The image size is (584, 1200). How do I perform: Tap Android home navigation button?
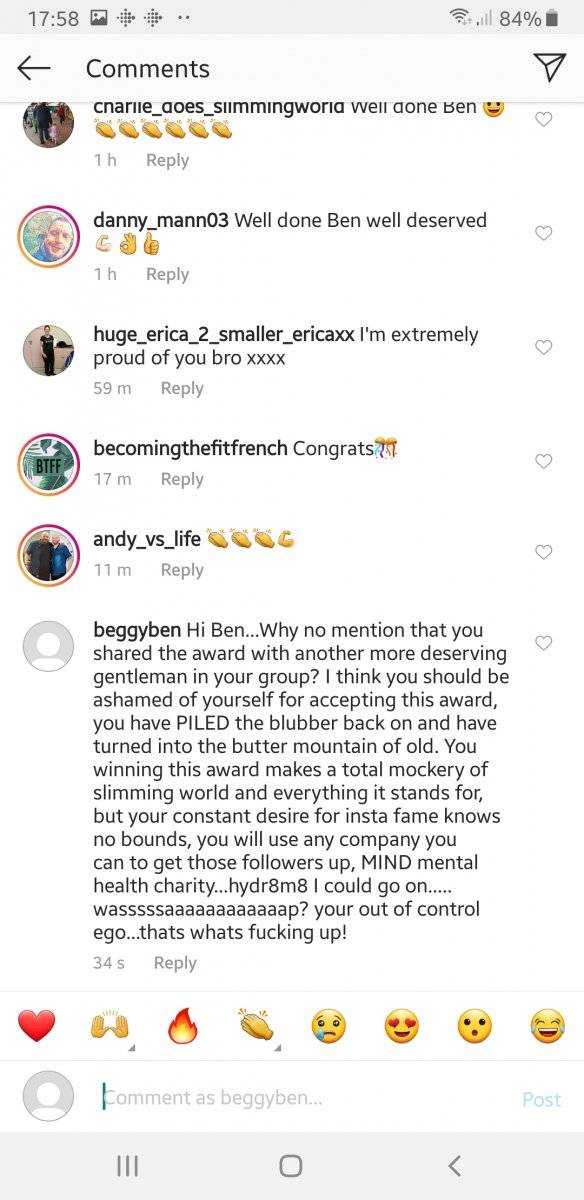click(291, 1165)
